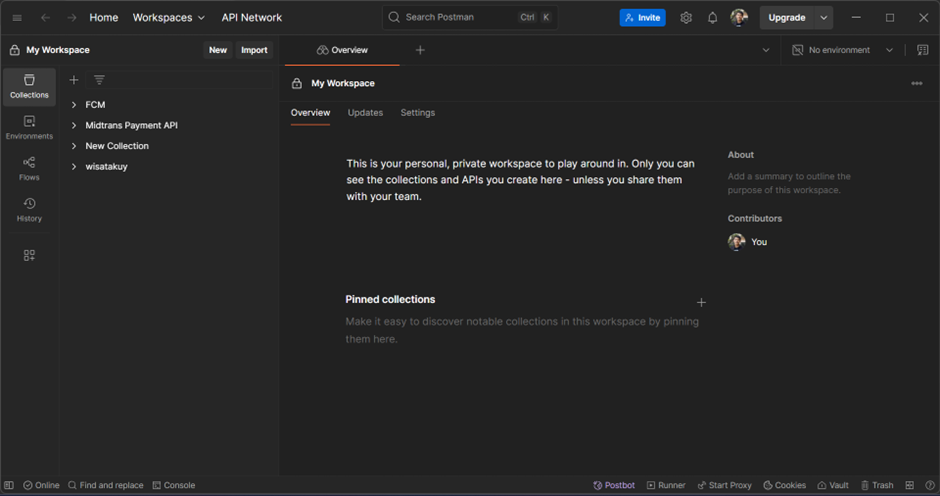
Task: Switch to the Settings tab
Action: pyautogui.click(x=418, y=113)
